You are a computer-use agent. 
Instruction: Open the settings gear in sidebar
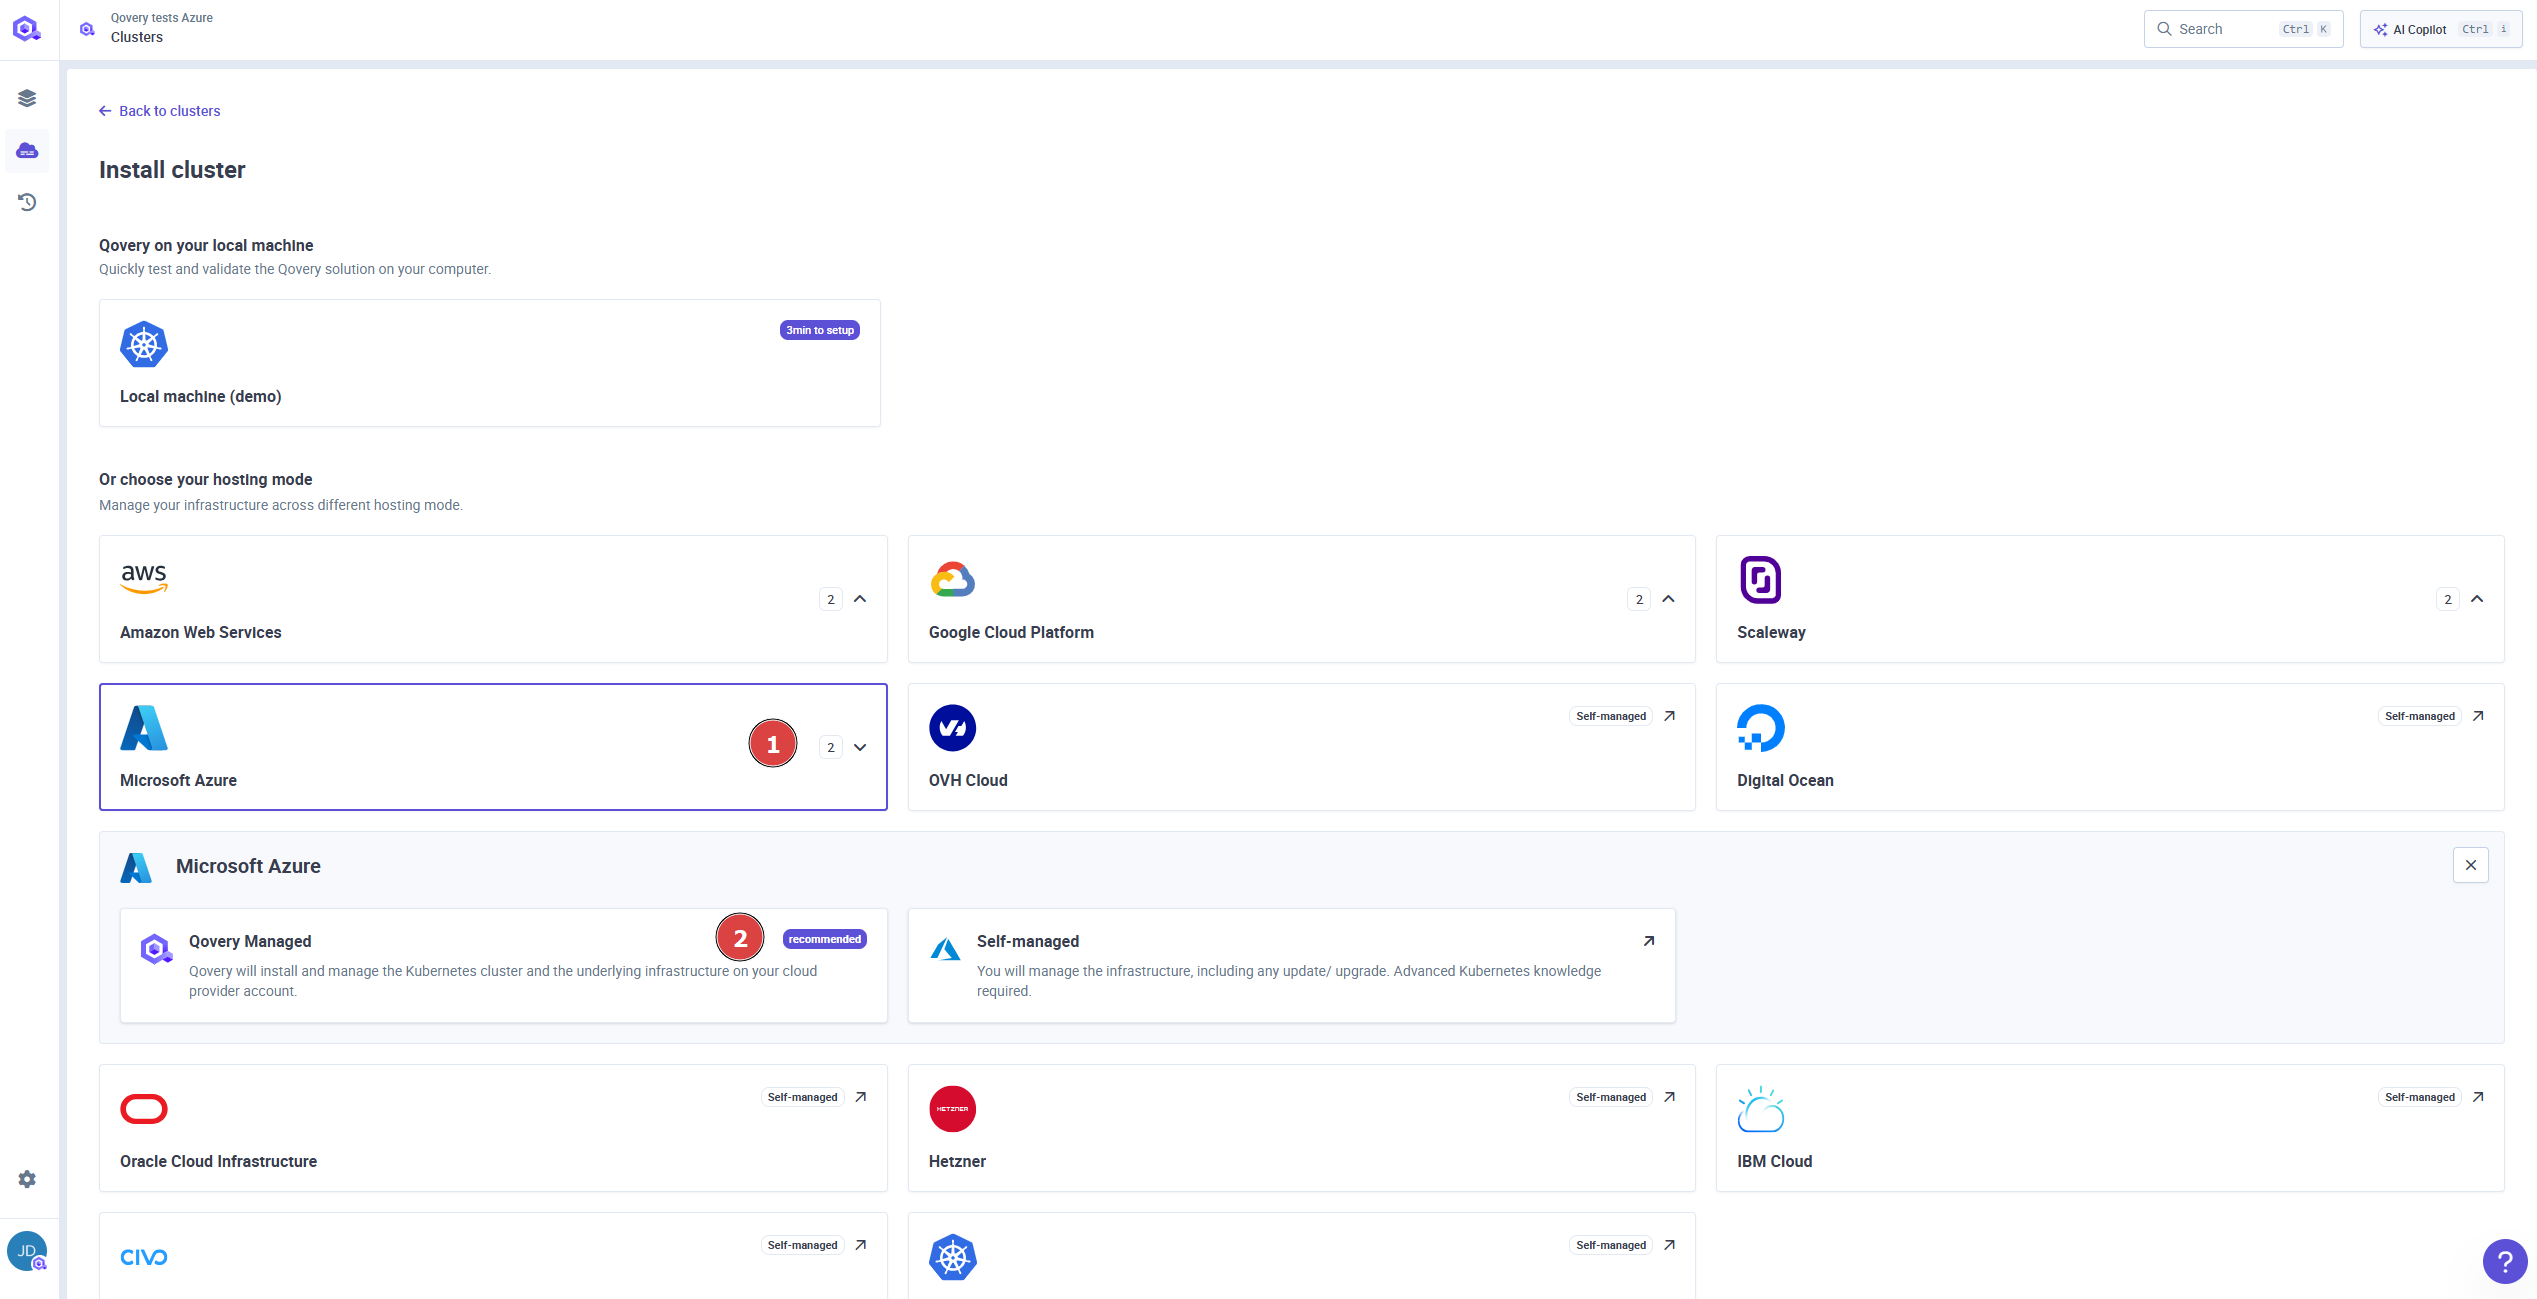coord(27,1179)
